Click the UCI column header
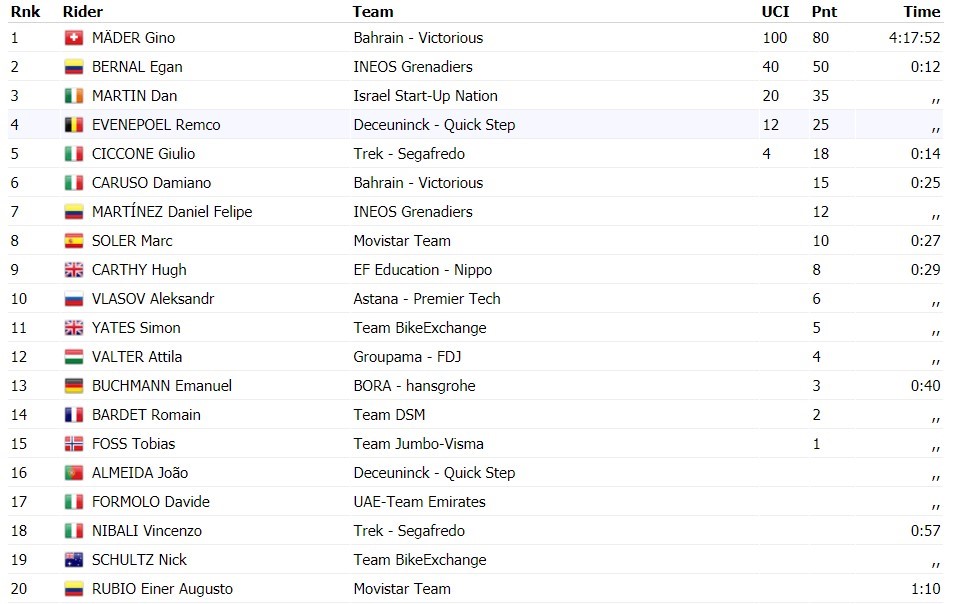 coord(775,12)
